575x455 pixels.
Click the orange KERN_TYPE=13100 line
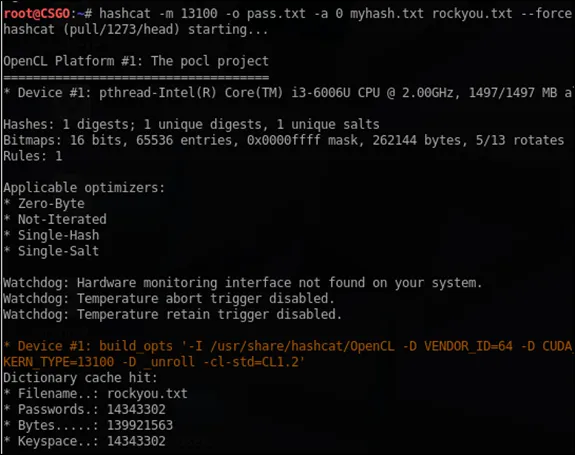(x=154, y=362)
